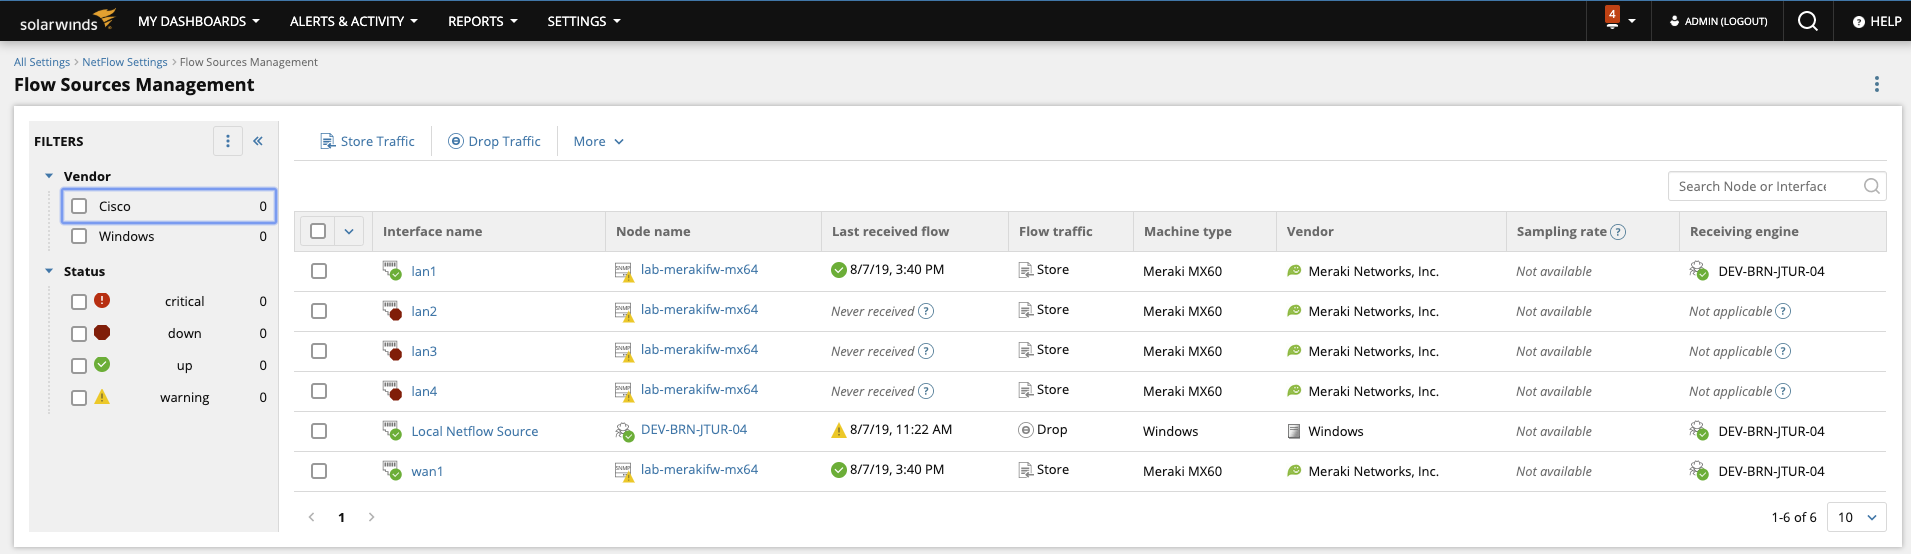Viewport: 1911px width, 554px height.
Task: Click the Search Node or Interface field
Action: point(1765,186)
